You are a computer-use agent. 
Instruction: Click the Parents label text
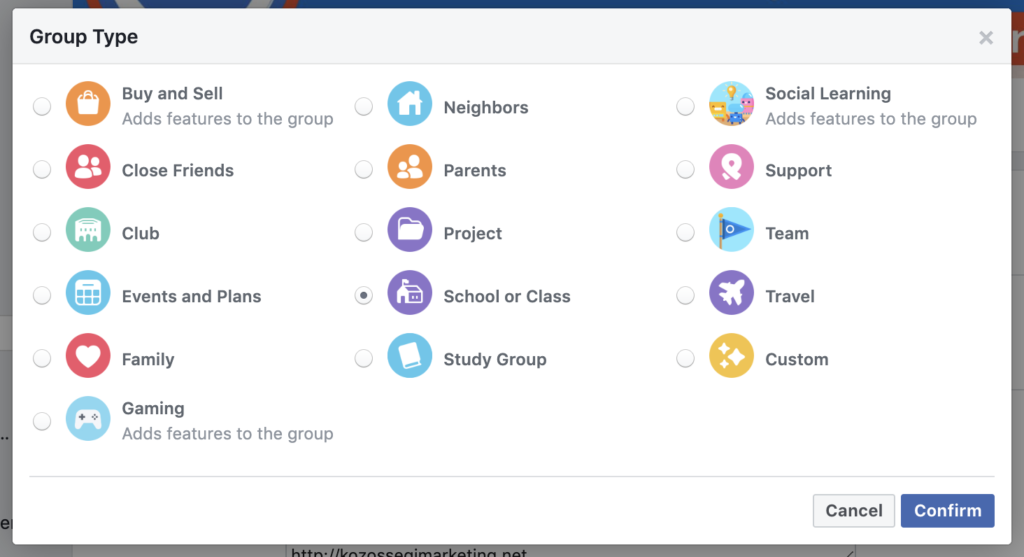[475, 170]
